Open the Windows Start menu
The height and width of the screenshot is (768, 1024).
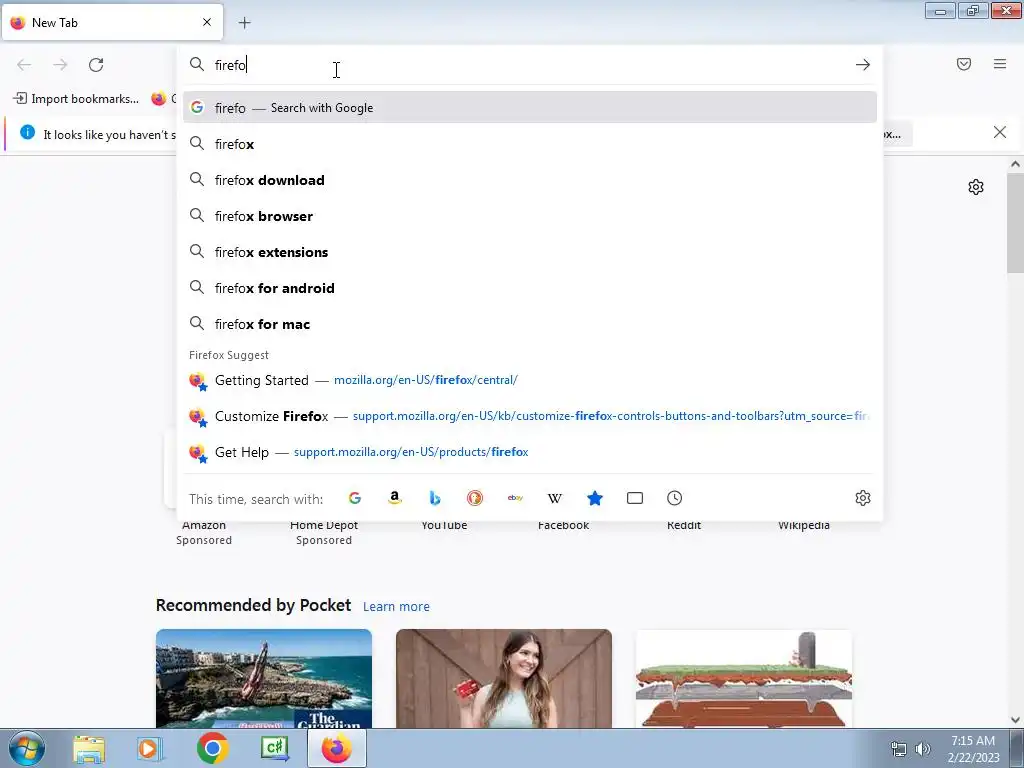26,748
